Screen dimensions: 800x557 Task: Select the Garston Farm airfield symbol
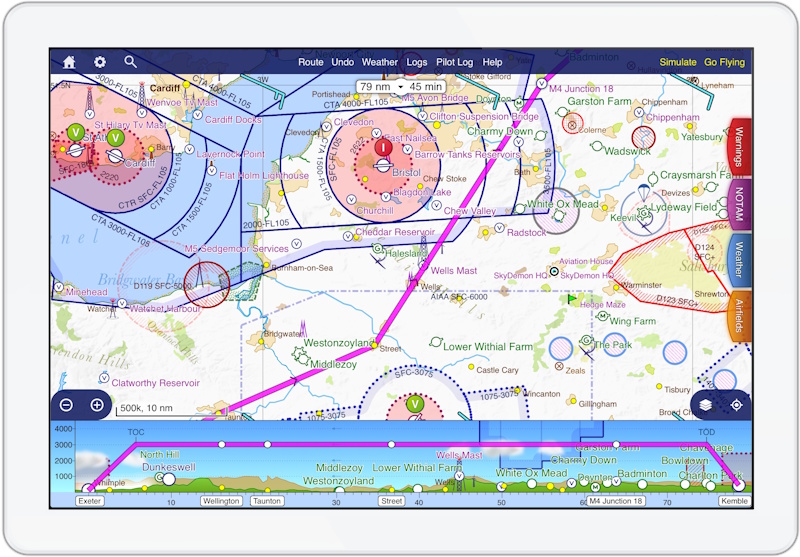[562, 112]
